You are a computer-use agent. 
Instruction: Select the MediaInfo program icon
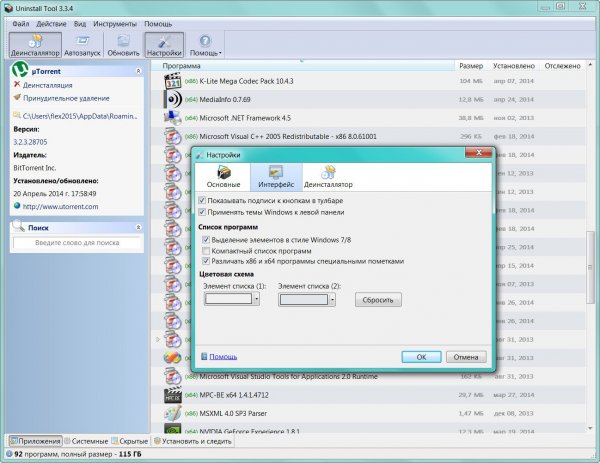pyautogui.click(x=173, y=99)
